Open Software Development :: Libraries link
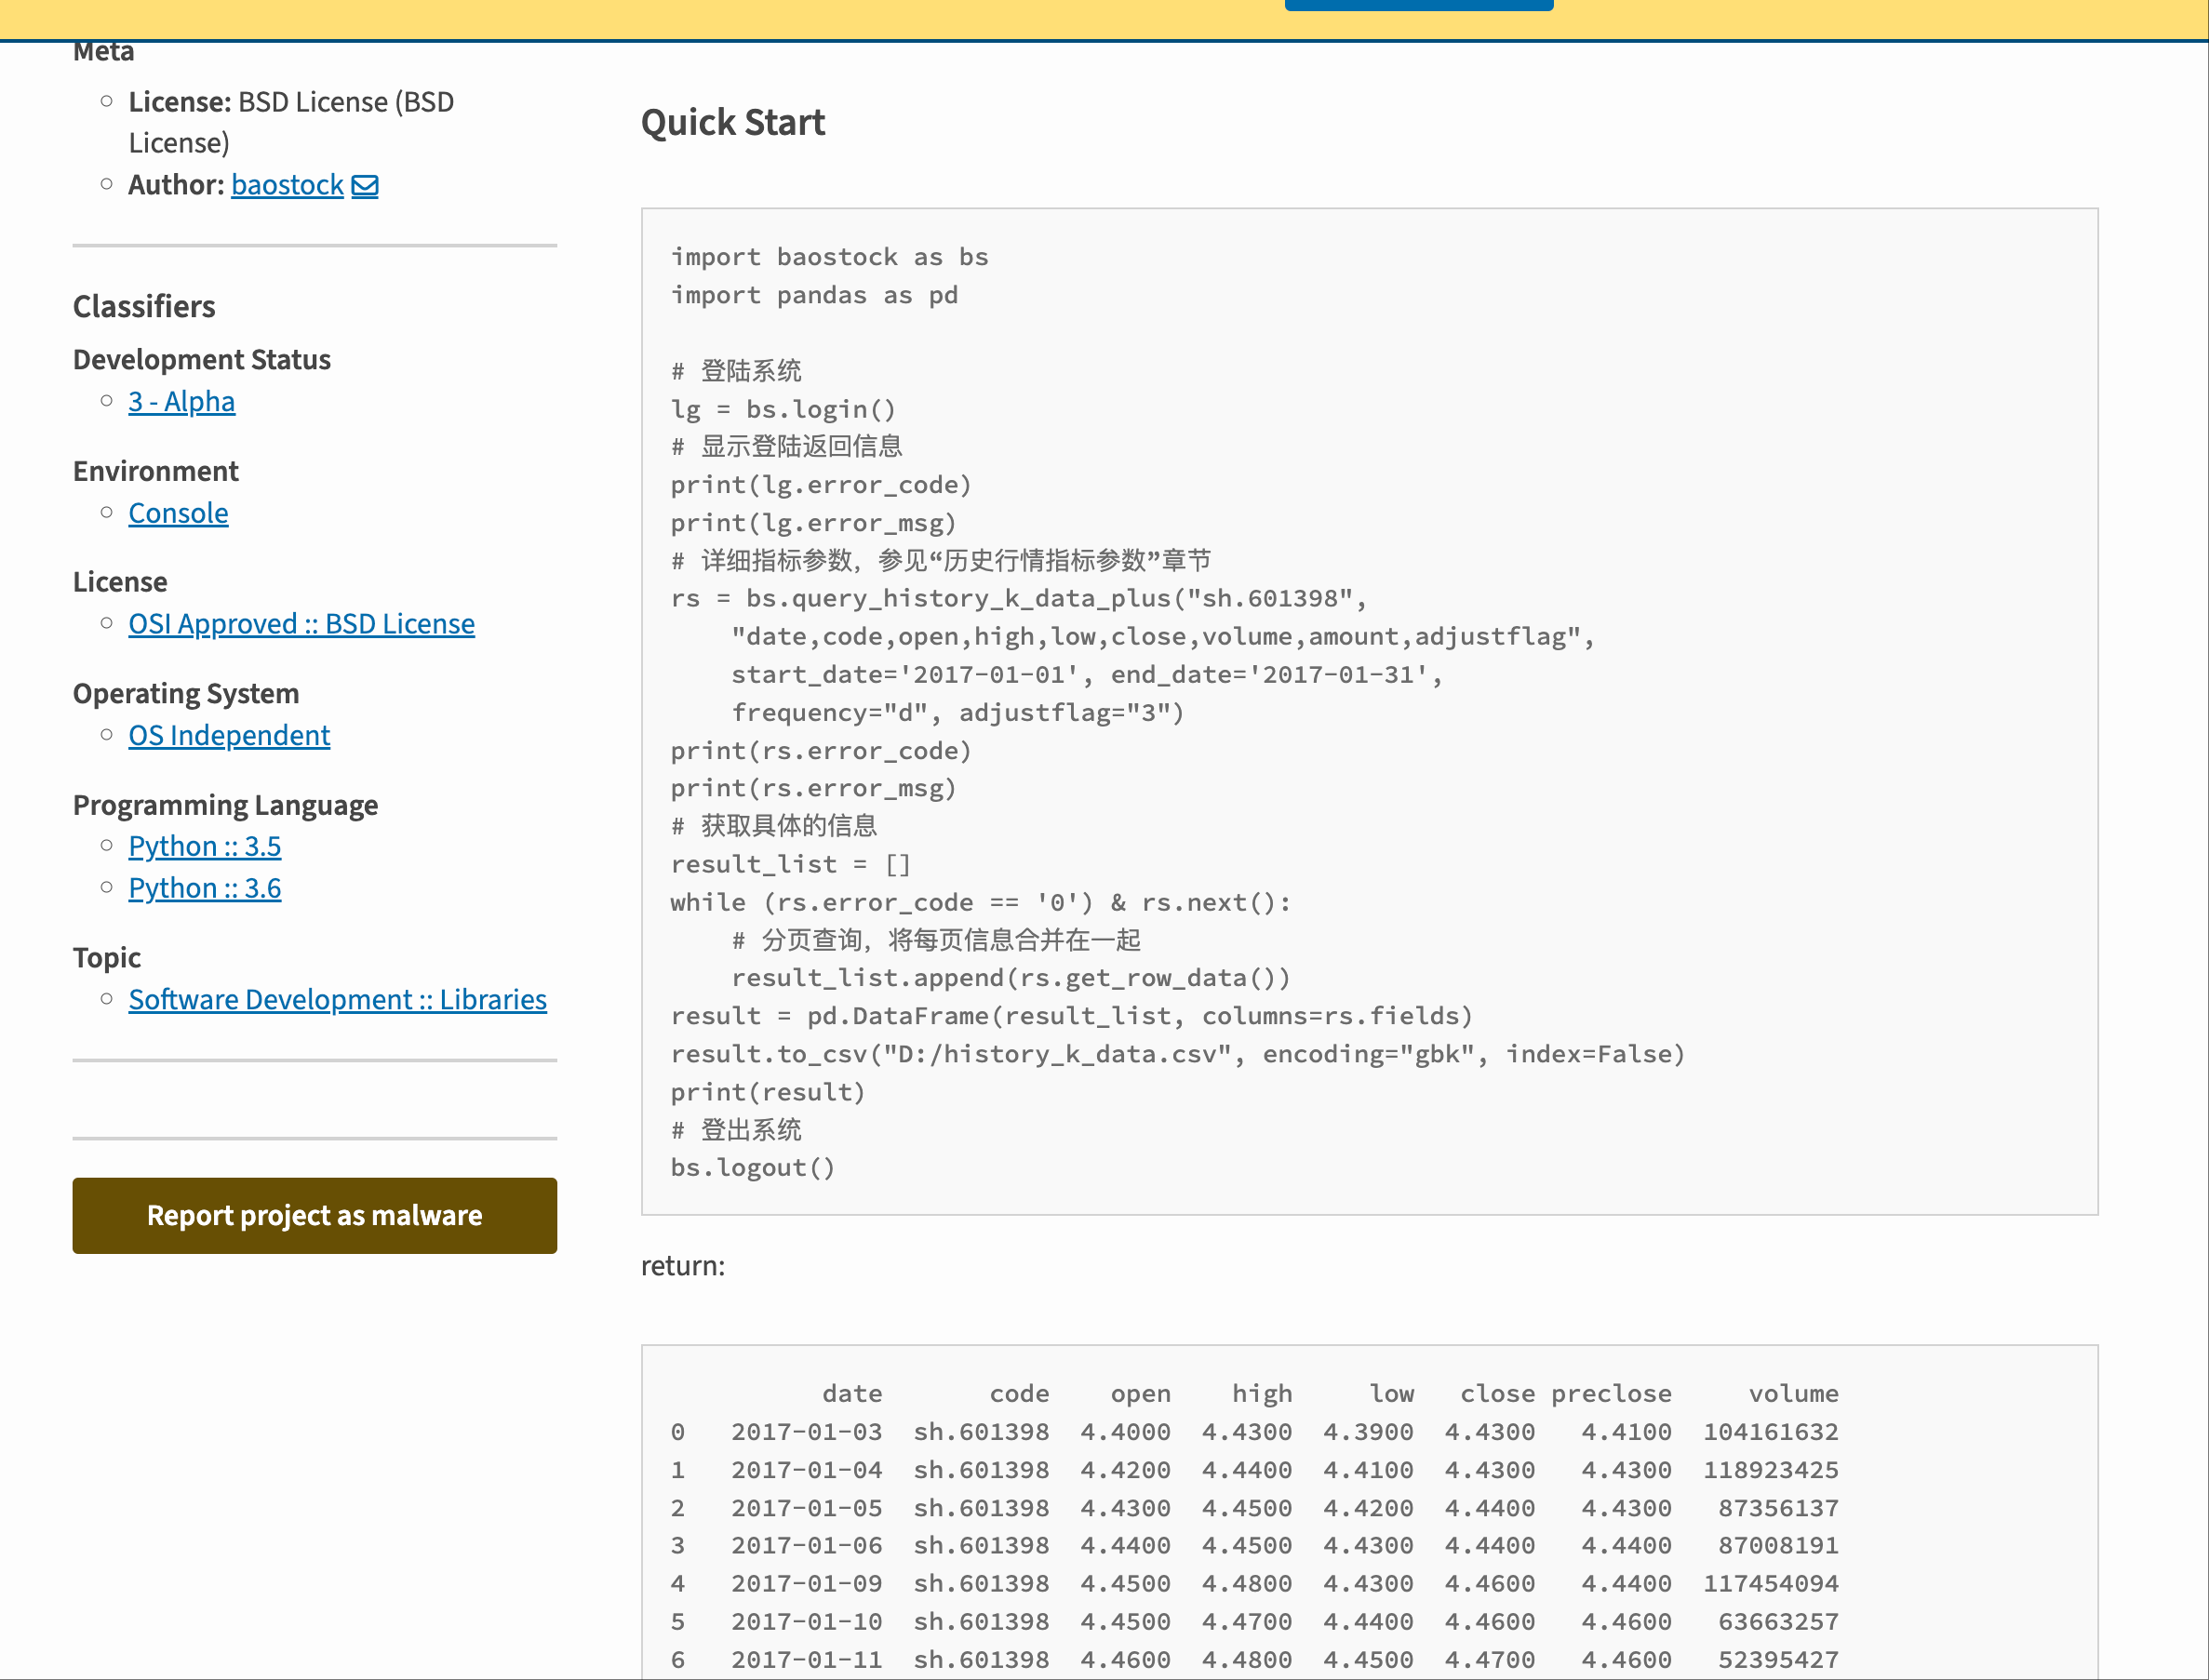This screenshot has width=2209, height=1680. (338, 1000)
